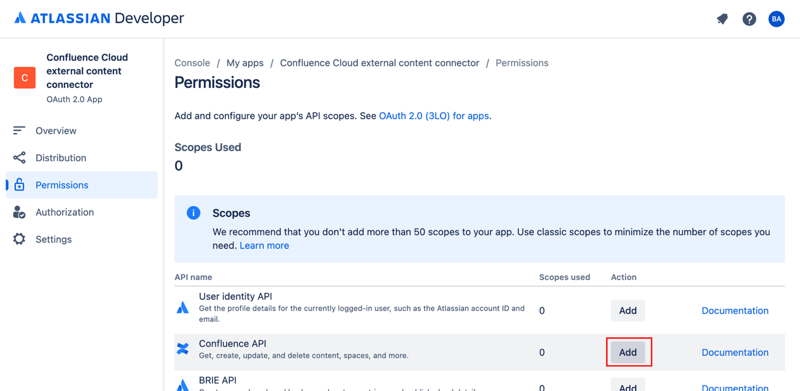This screenshot has width=800, height=391.
Task: Select the Settings gear icon
Action: coord(19,239)
